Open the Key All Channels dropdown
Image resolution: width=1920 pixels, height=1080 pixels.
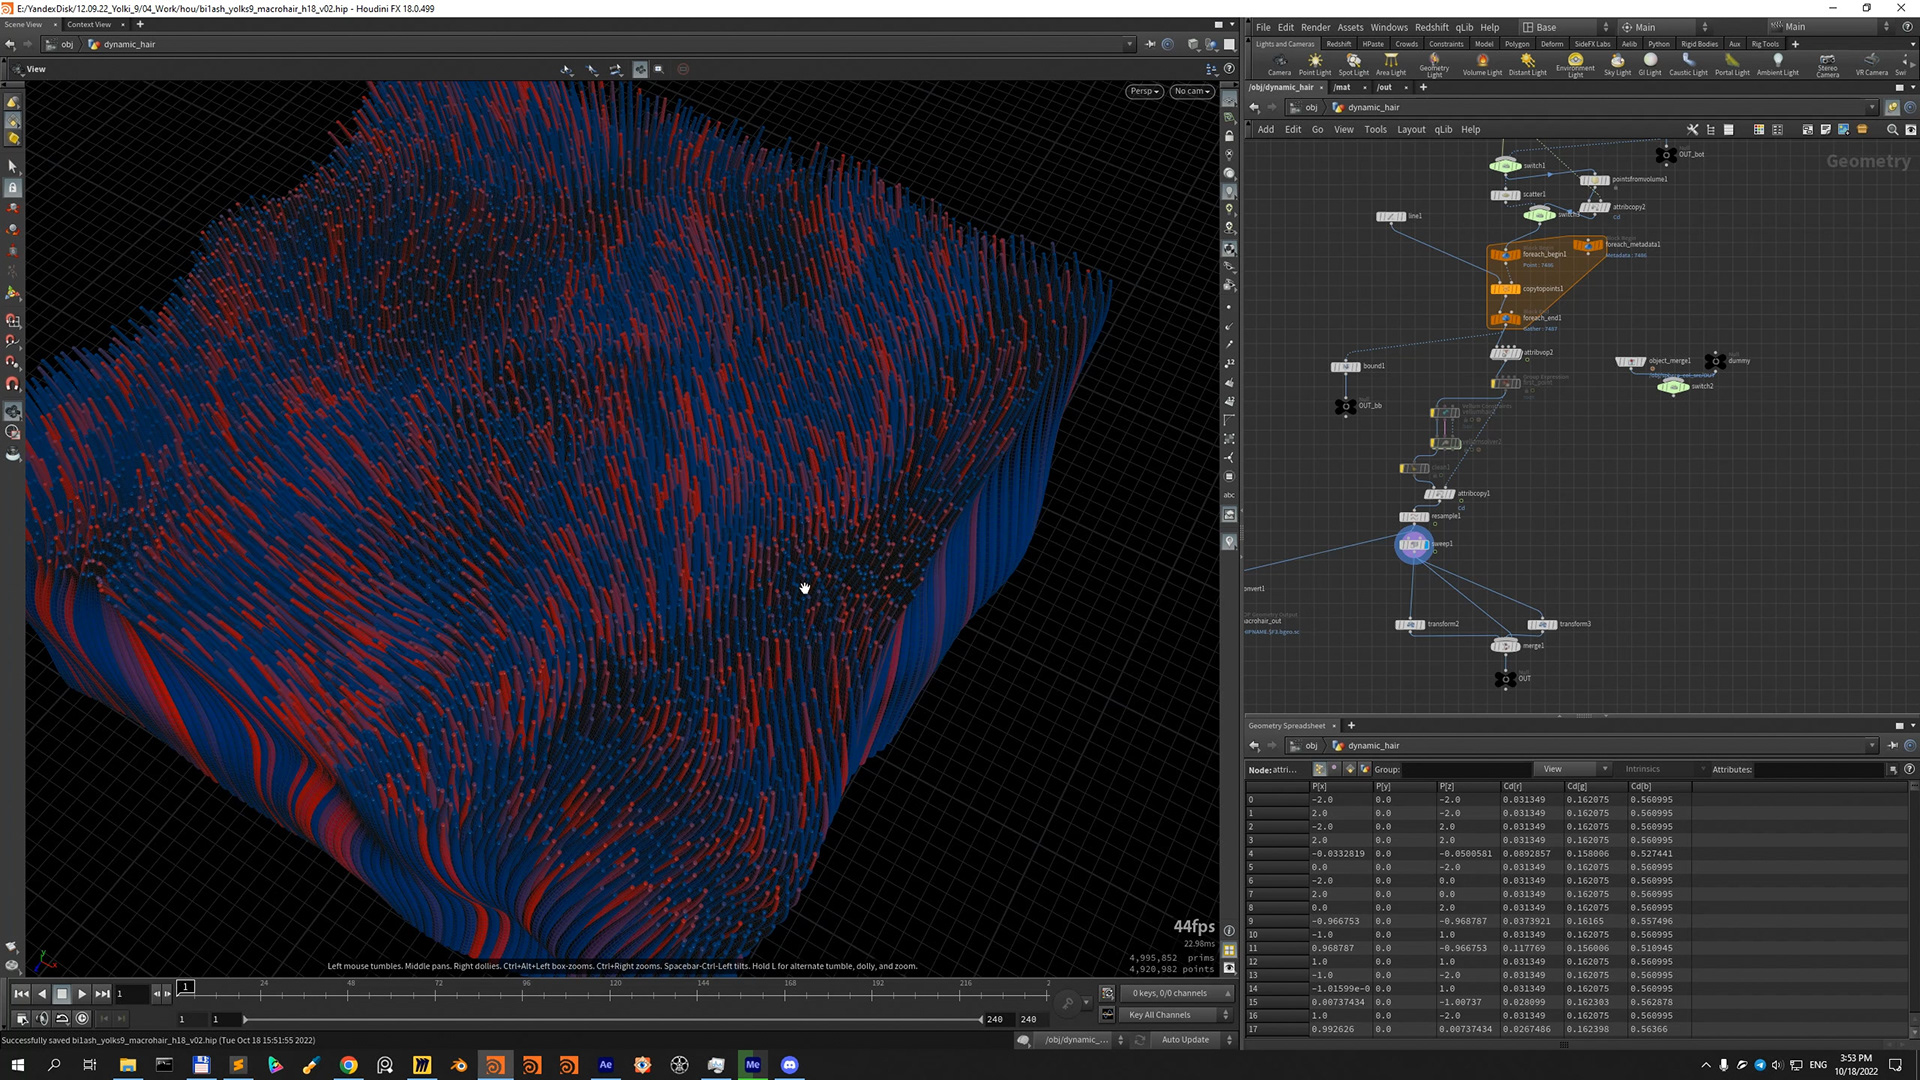[1178, 1015]
